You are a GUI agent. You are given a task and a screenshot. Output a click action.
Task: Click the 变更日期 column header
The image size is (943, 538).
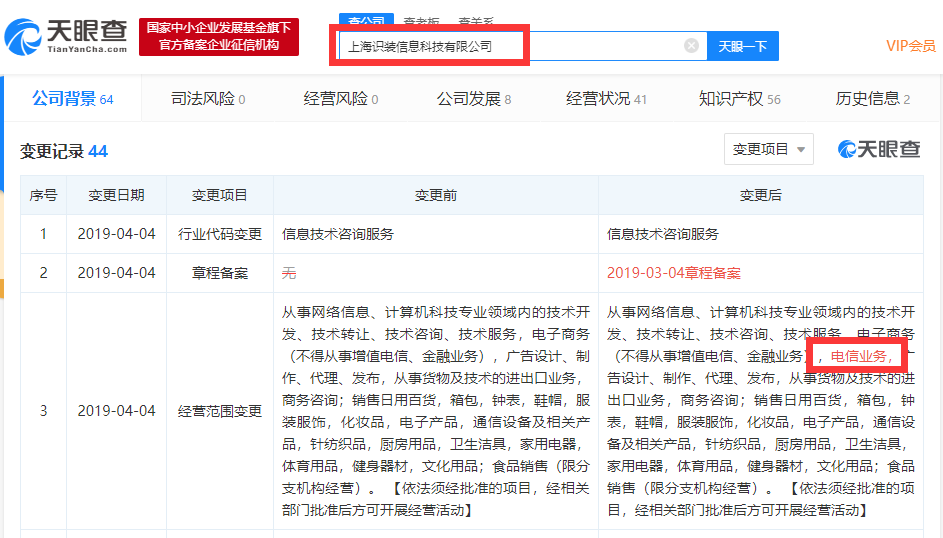point(116,195)
